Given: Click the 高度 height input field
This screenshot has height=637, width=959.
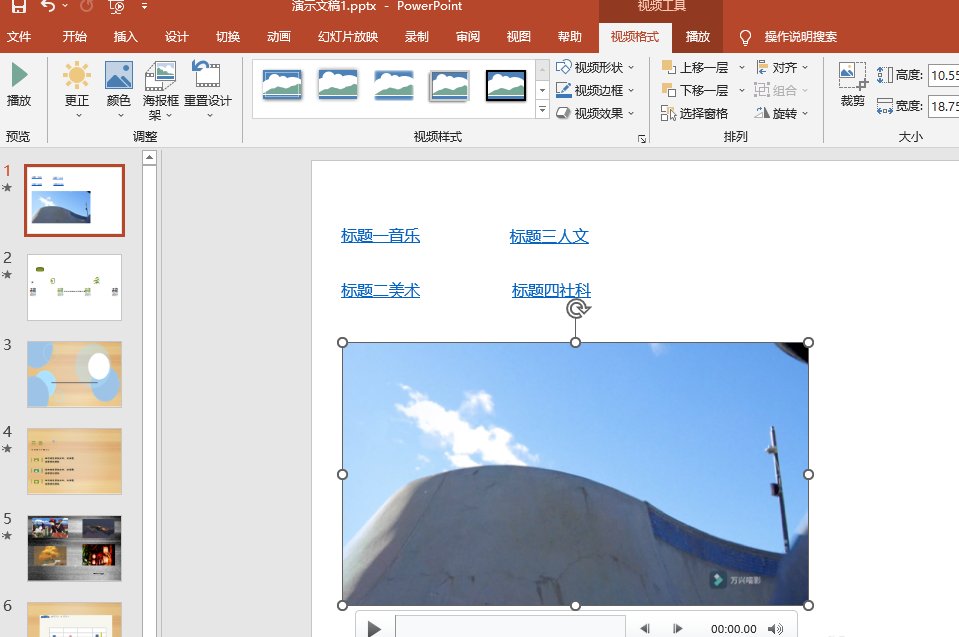Looking at the screenshot, I should (x=943, y=75).
